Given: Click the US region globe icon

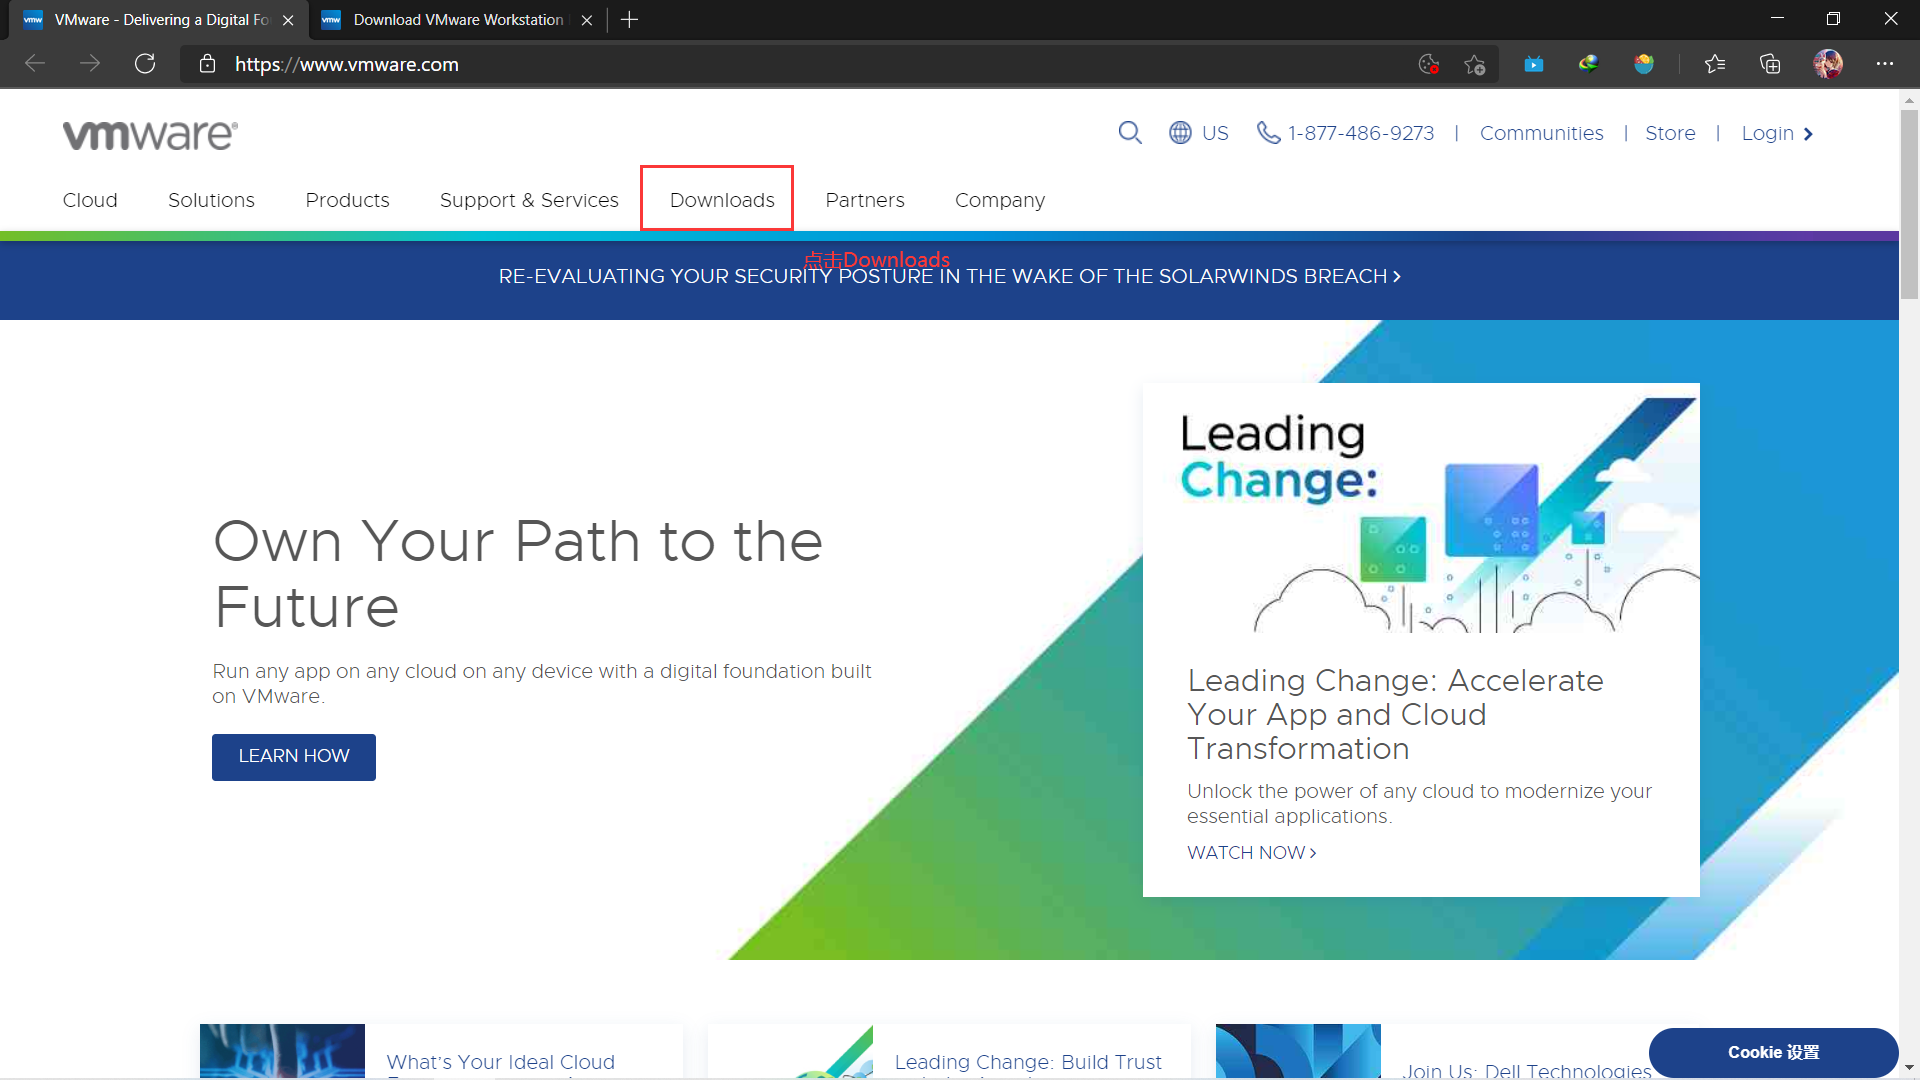Looking at the screenshot, I should coord(1180,133).
